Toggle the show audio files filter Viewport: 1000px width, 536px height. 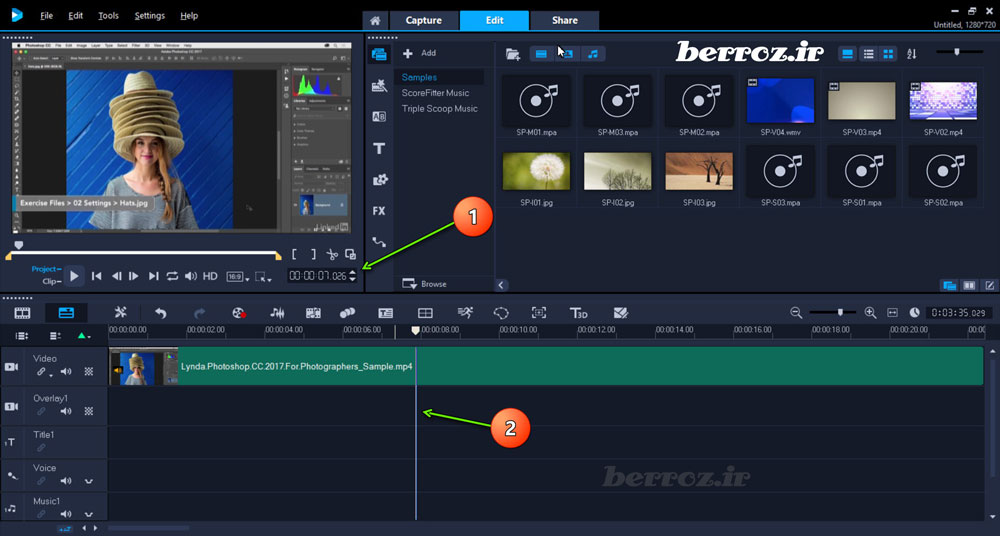click(x=593, y=54)
